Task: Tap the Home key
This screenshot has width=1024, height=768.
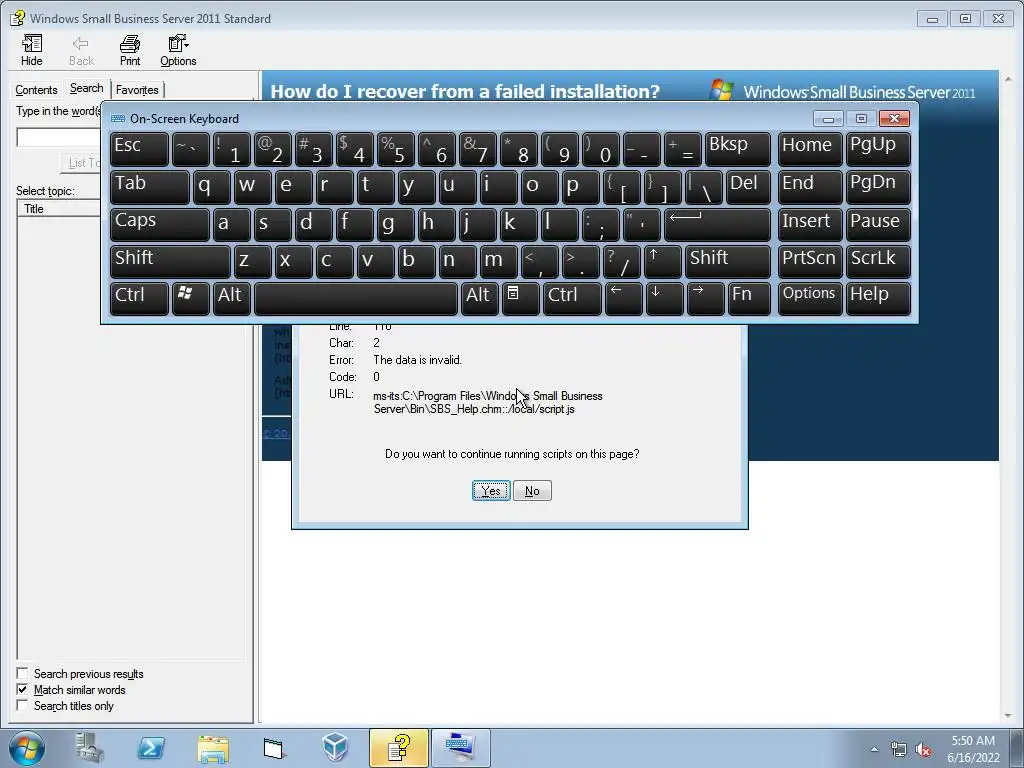Action: tap(810, 149)
